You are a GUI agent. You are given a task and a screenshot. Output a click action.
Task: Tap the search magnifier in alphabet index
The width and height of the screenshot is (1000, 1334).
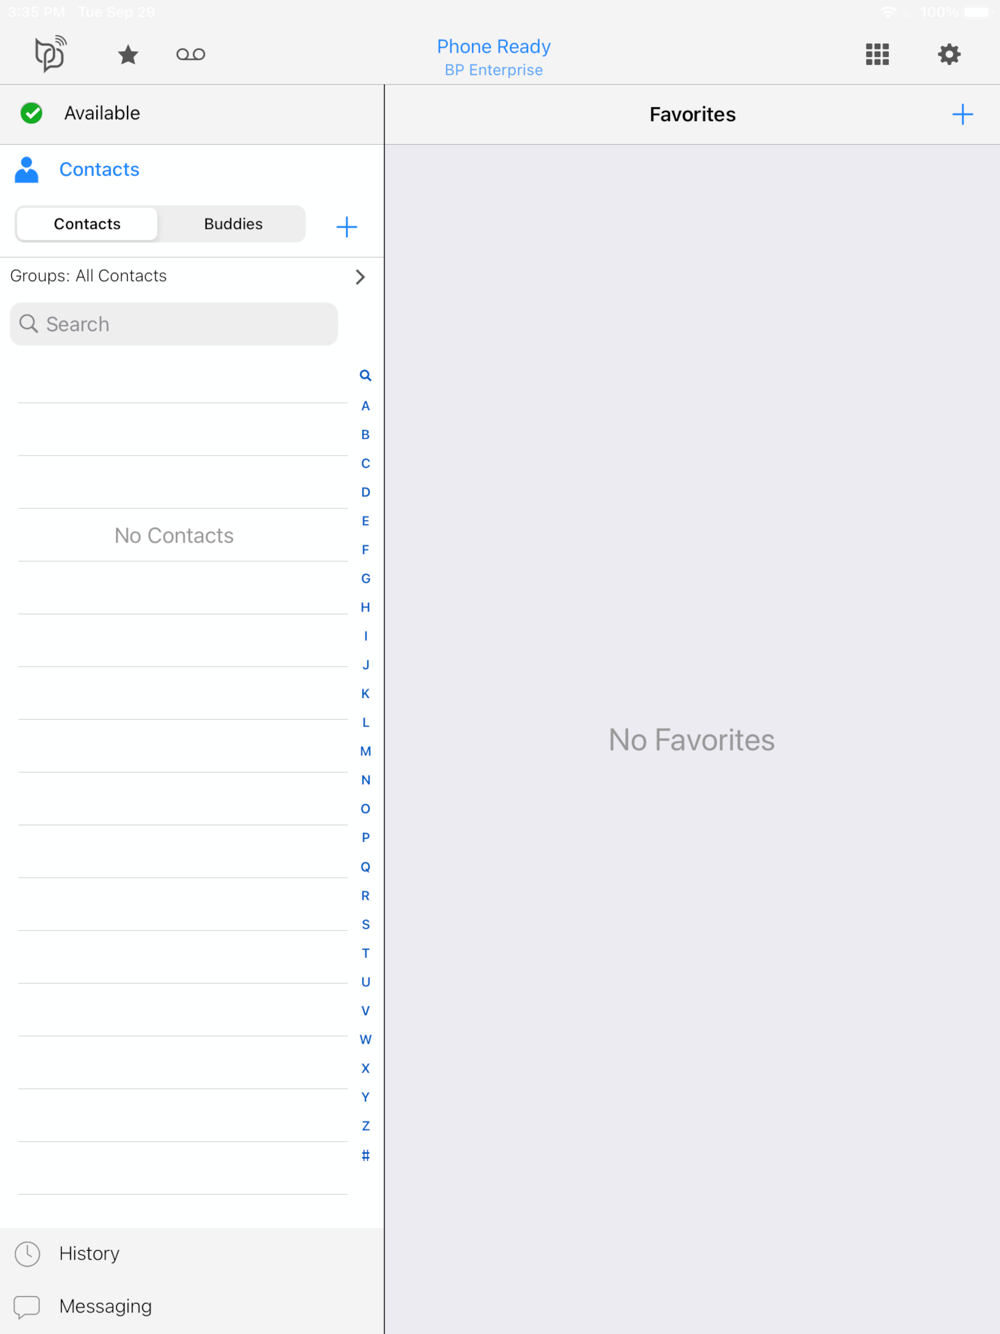click(x=365, y=376)
